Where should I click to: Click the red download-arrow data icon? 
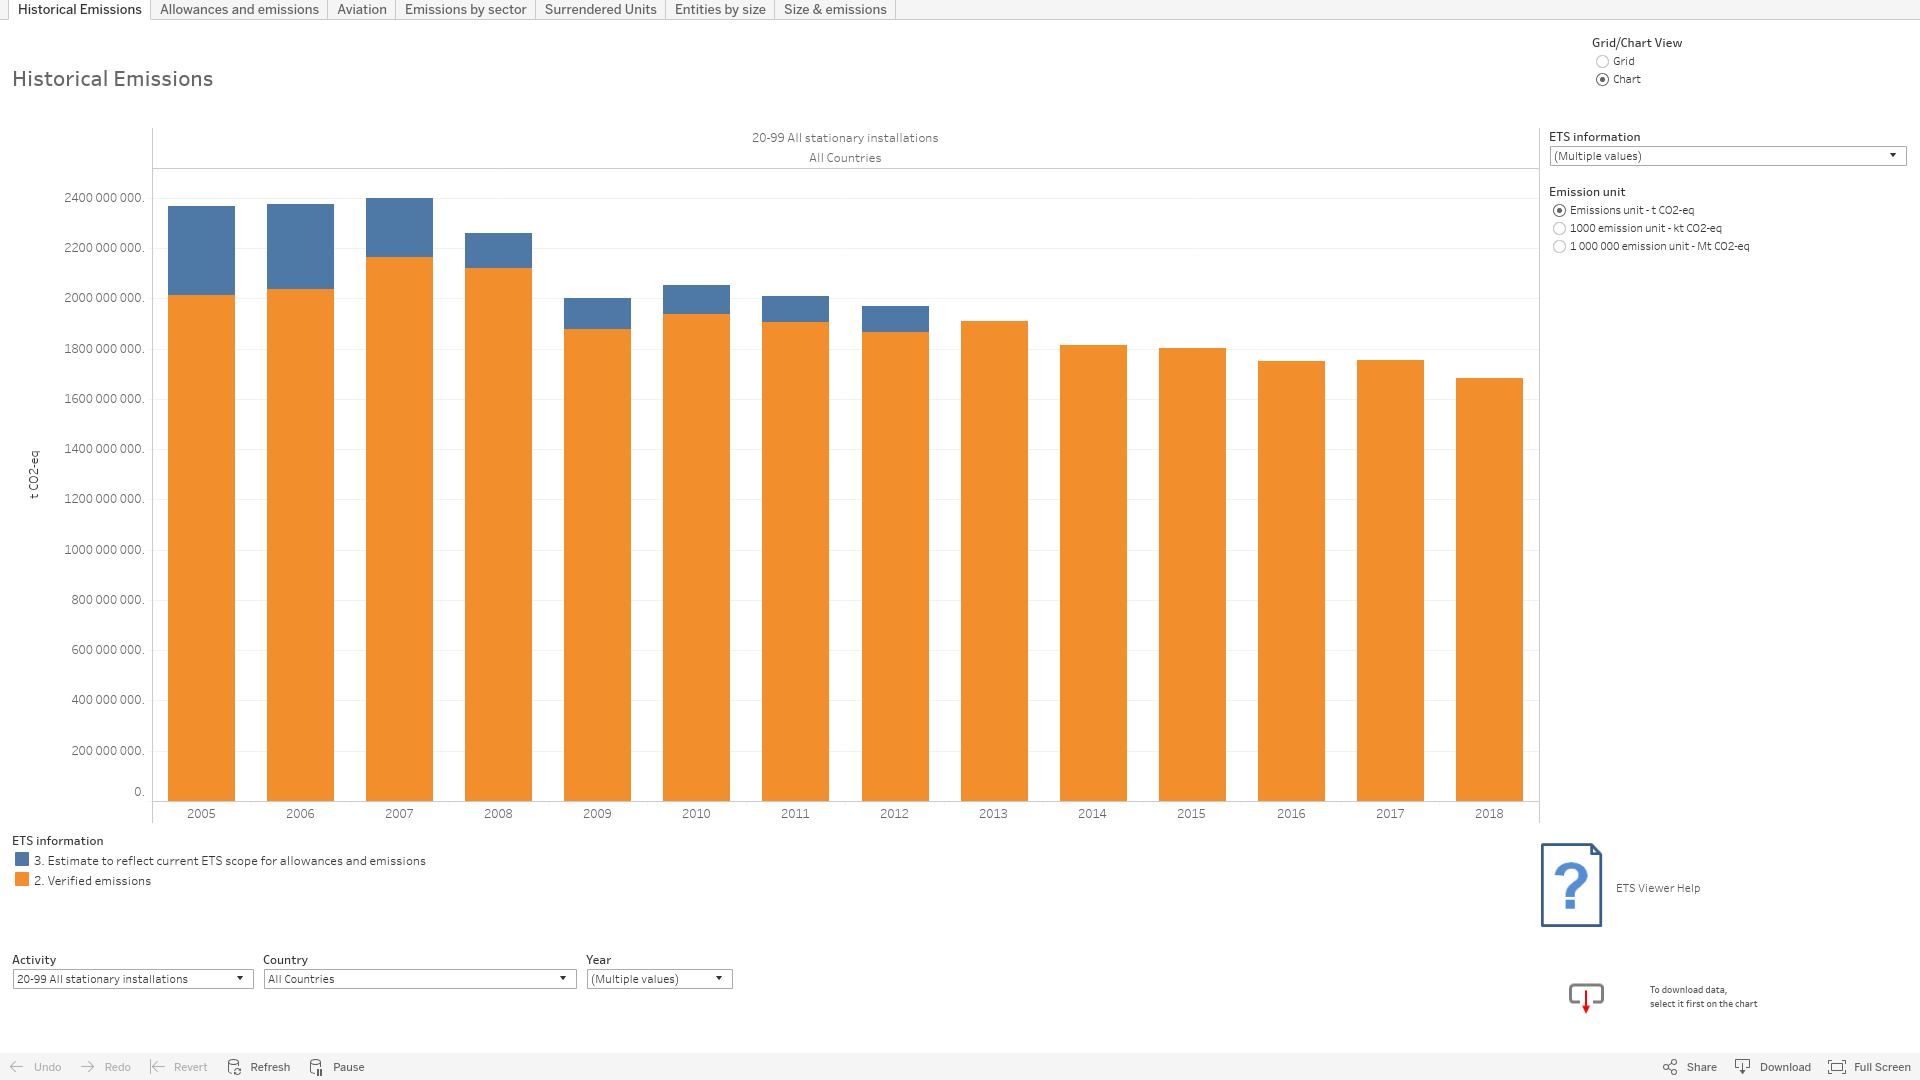(x=1586, y=997)
